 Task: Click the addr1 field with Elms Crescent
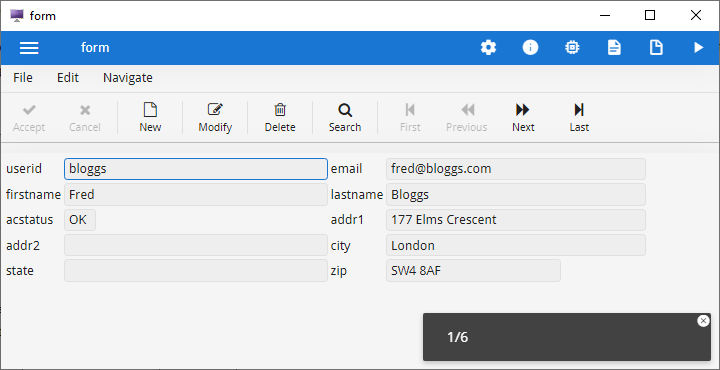pyautogui.click(x=516, y=220)
